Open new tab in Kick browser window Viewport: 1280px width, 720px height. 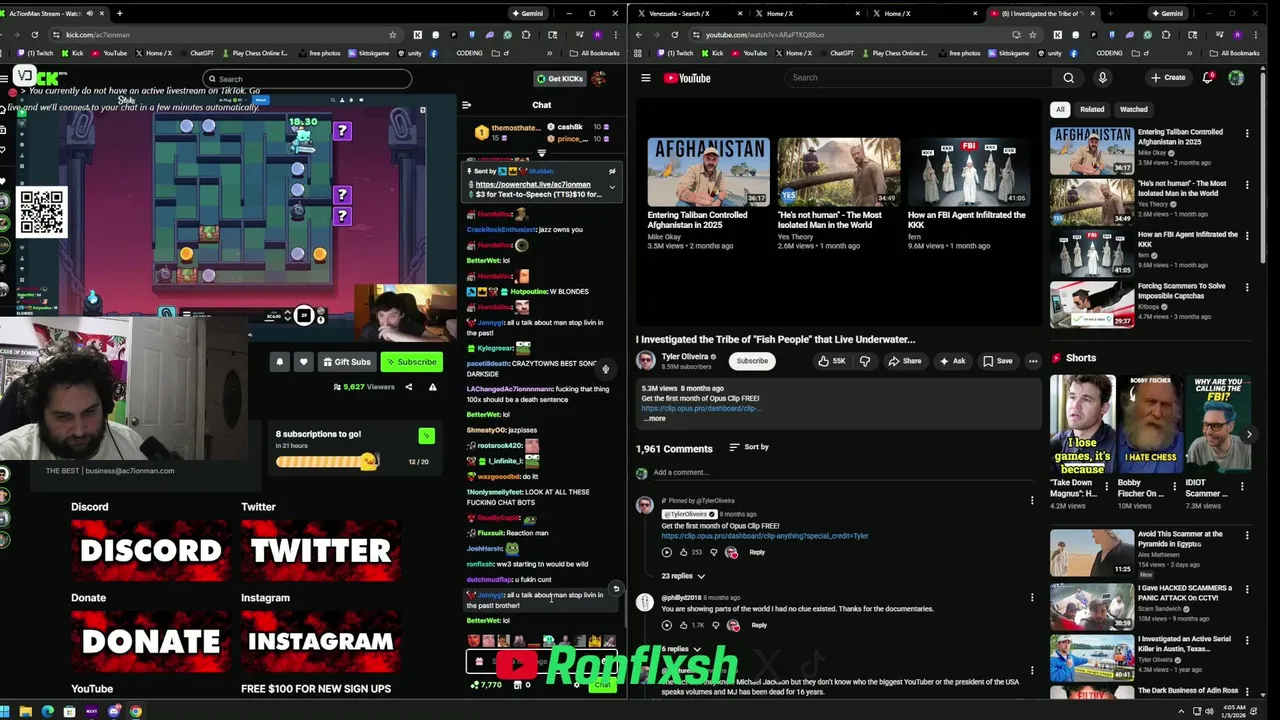[119, 14]
